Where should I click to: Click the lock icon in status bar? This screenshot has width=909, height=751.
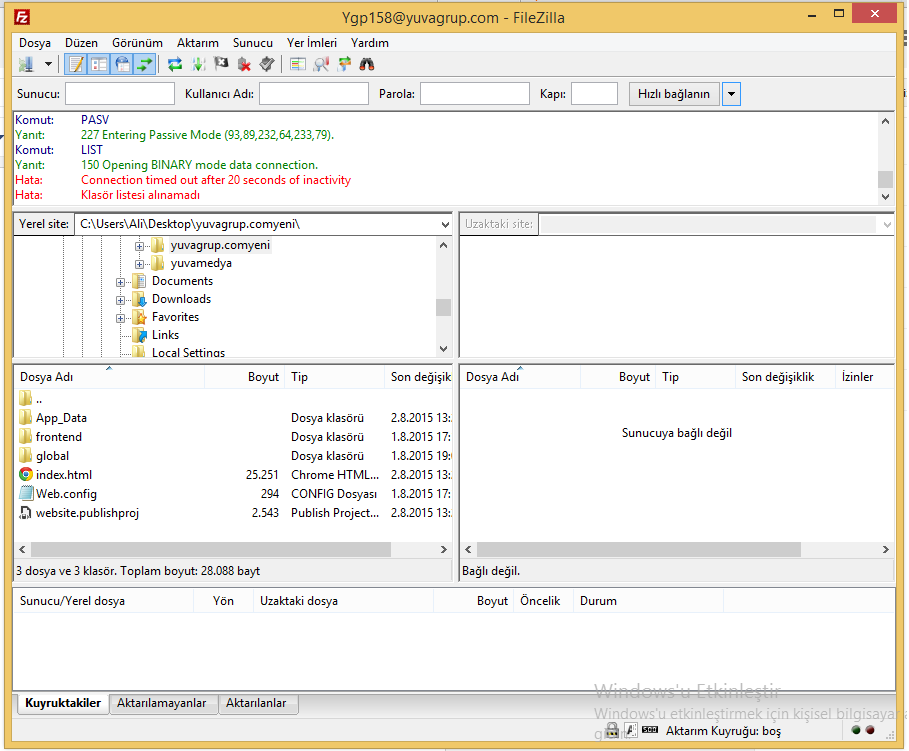[x=612, y=730]
